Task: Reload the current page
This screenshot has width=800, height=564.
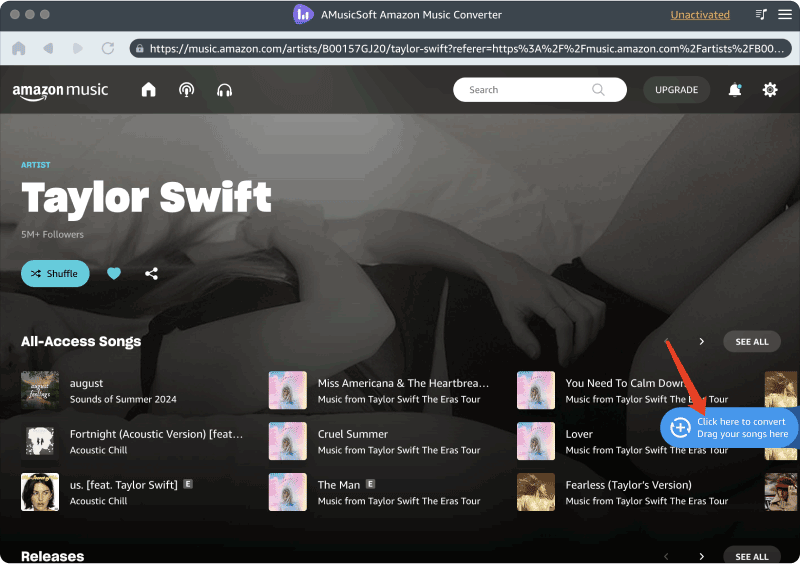Action: pyautogui.click(x=108, y=48)
